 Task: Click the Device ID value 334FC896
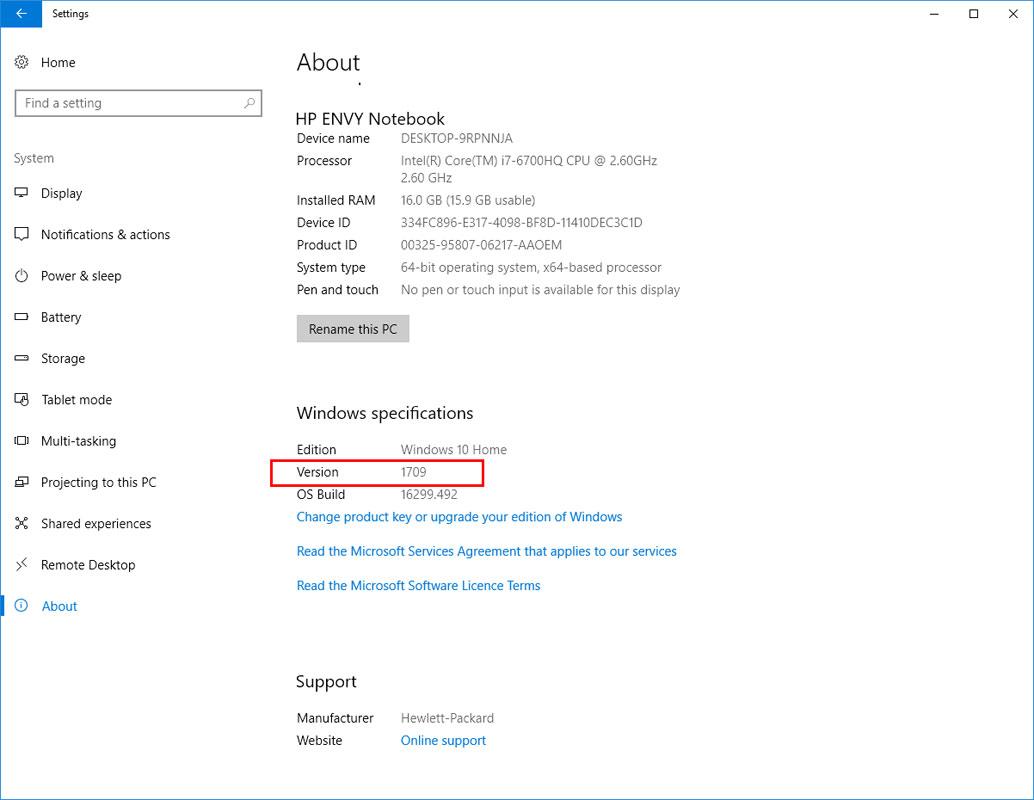pos(521,223)
